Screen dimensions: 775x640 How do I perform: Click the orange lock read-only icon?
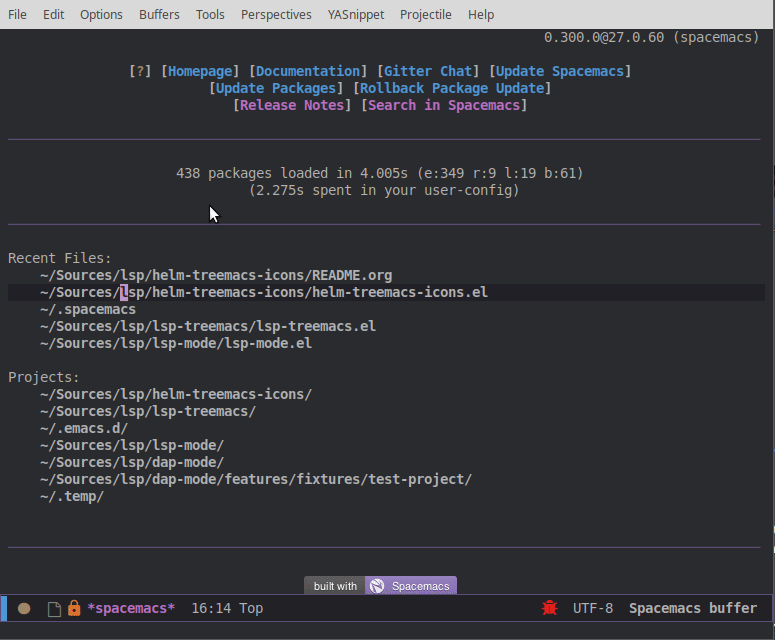(74, 608)
